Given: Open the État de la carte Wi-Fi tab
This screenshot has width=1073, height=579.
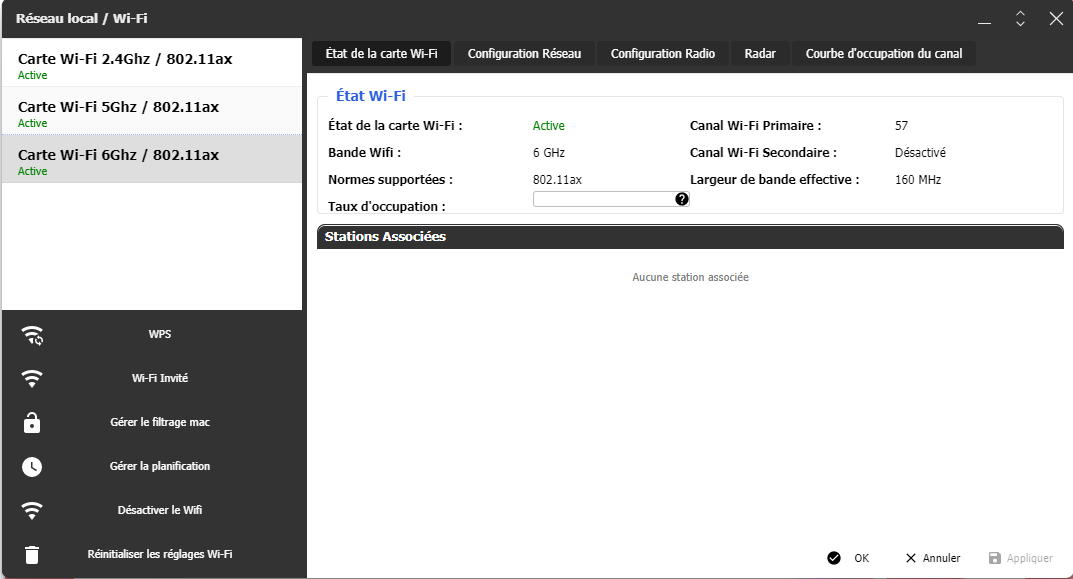Looking at the screenshot, I should 381,53.
